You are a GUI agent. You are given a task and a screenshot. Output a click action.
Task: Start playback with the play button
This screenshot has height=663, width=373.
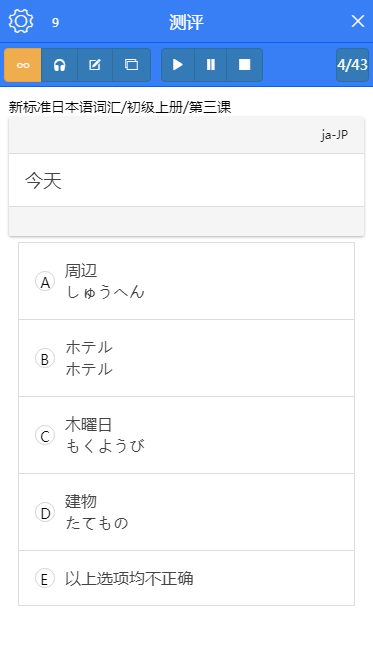178,65
